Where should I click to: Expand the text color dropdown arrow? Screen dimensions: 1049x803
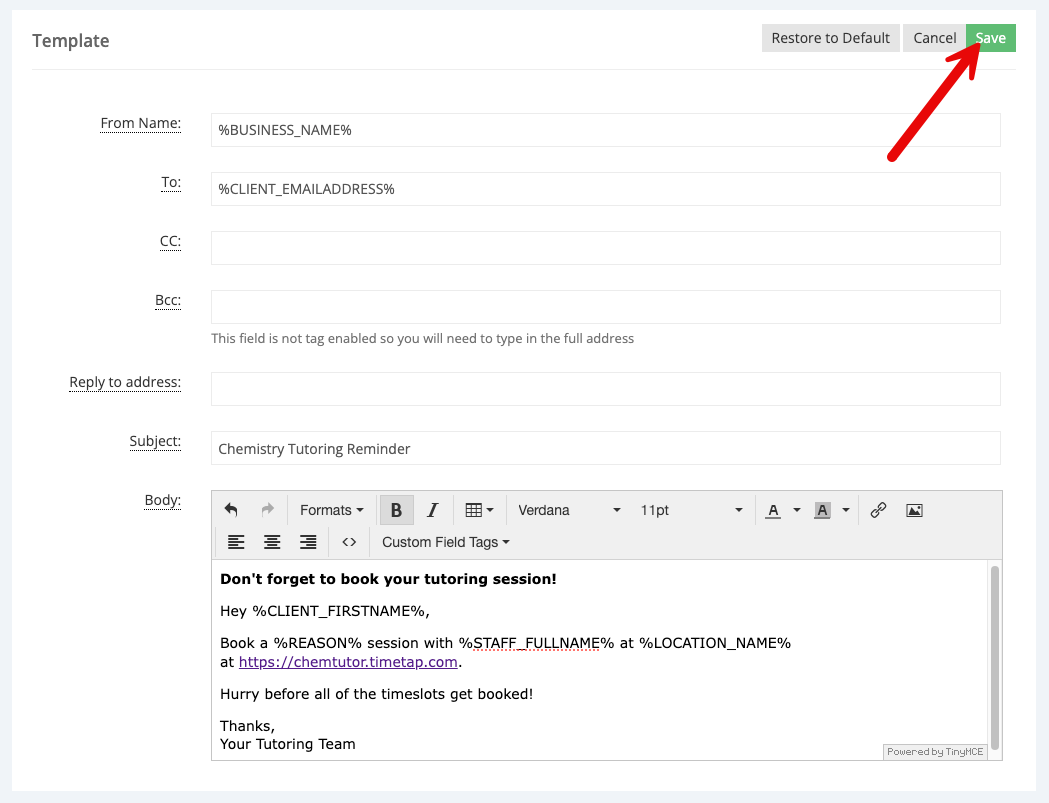(x=797, y=510)
